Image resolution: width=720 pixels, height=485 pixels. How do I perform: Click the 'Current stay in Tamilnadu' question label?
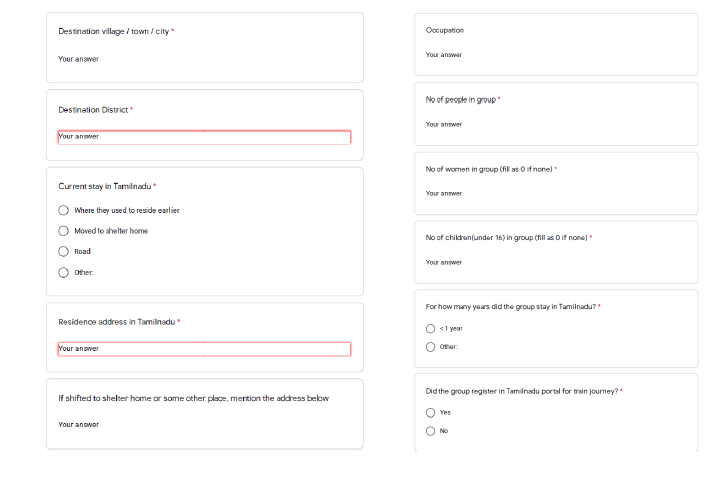click(x=105, y=186)
